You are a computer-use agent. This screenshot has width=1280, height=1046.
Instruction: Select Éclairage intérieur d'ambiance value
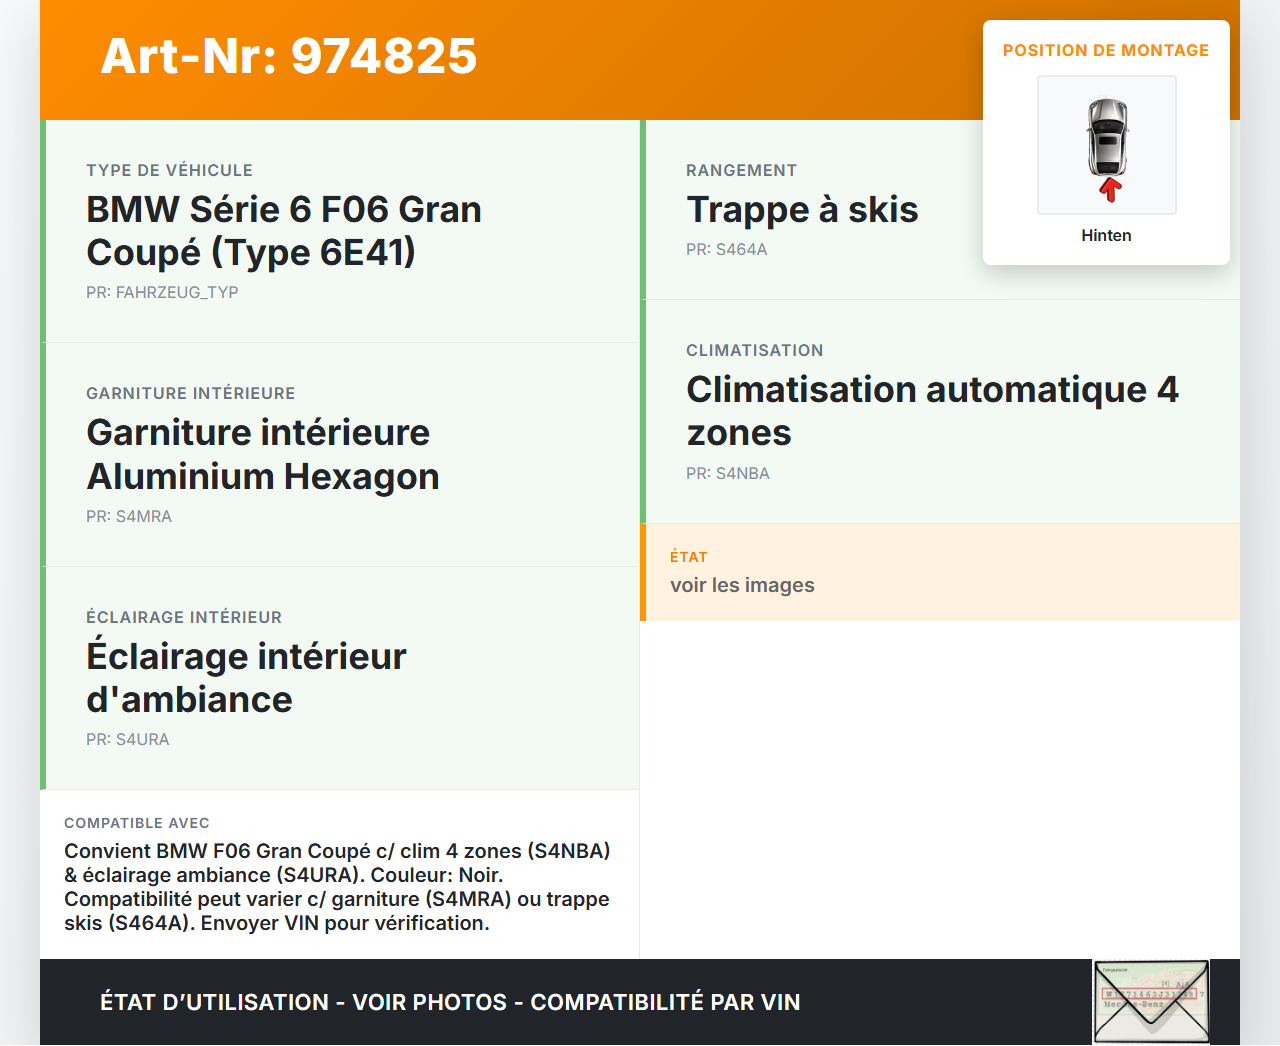click(x=246, y=678)
